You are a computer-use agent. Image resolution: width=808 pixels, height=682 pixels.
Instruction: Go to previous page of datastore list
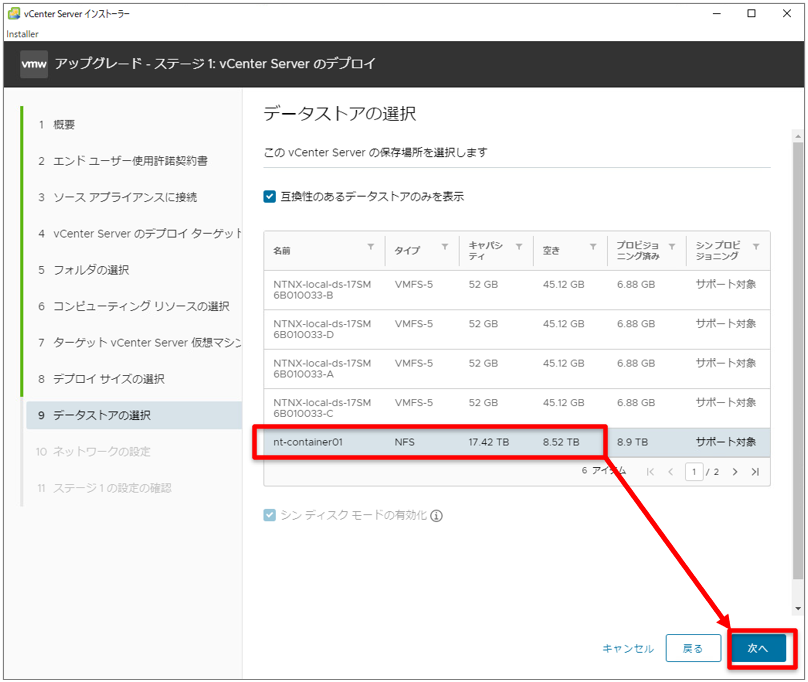(670, 472)
